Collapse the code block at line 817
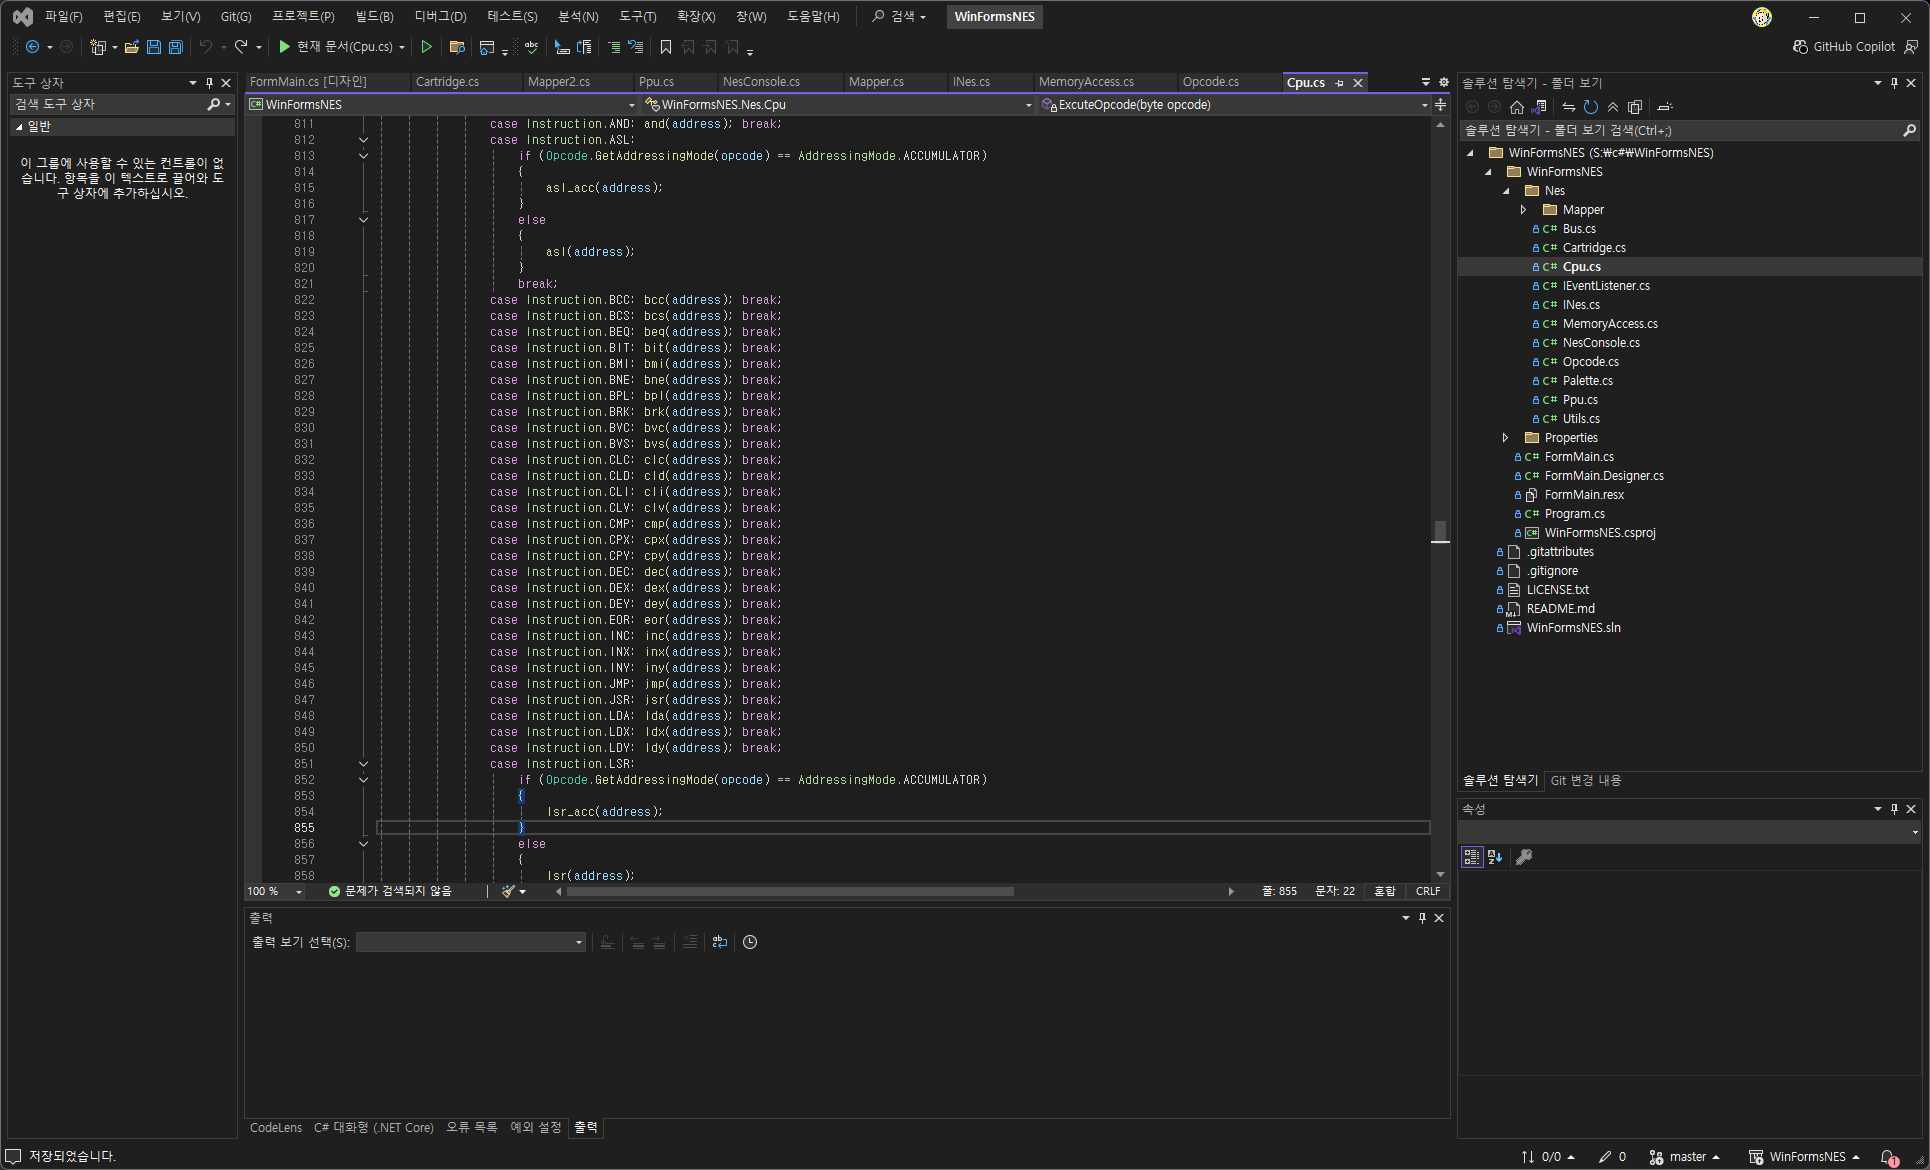 pos(363,220)
